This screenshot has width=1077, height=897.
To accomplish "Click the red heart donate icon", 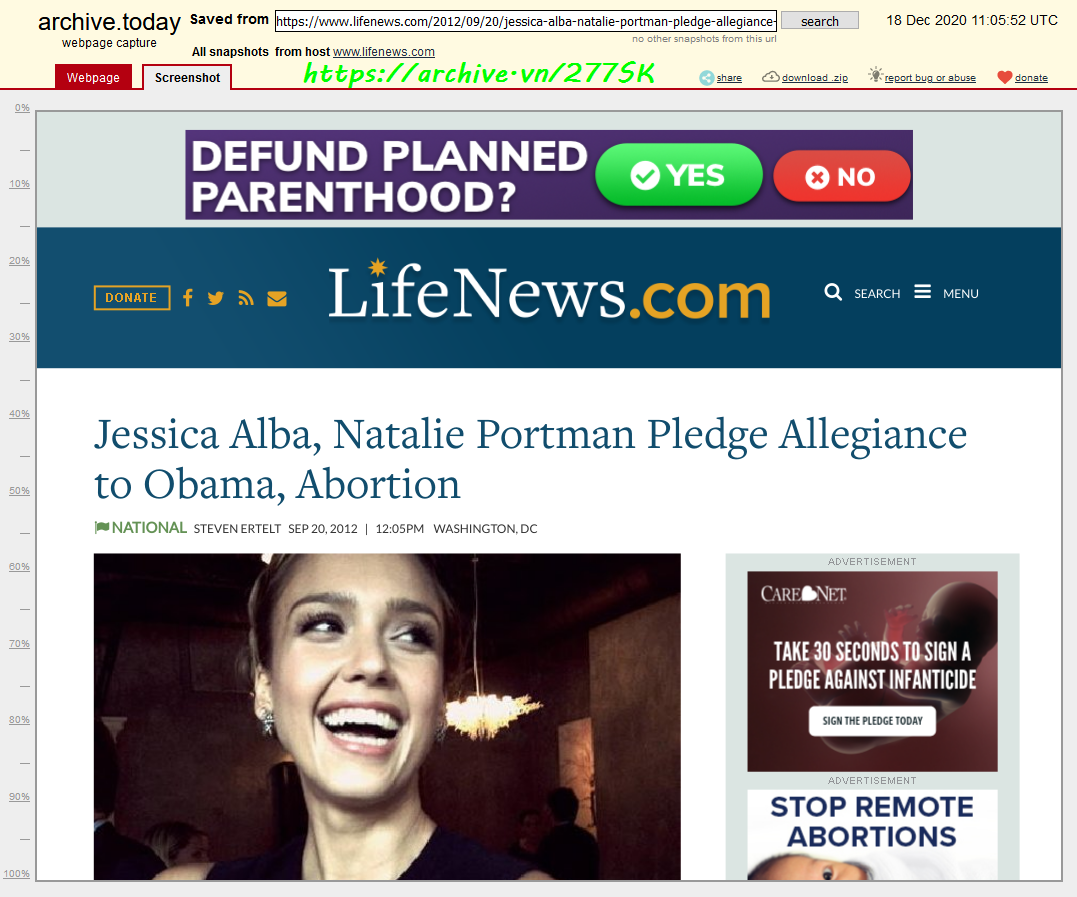I will (1004, 78).
